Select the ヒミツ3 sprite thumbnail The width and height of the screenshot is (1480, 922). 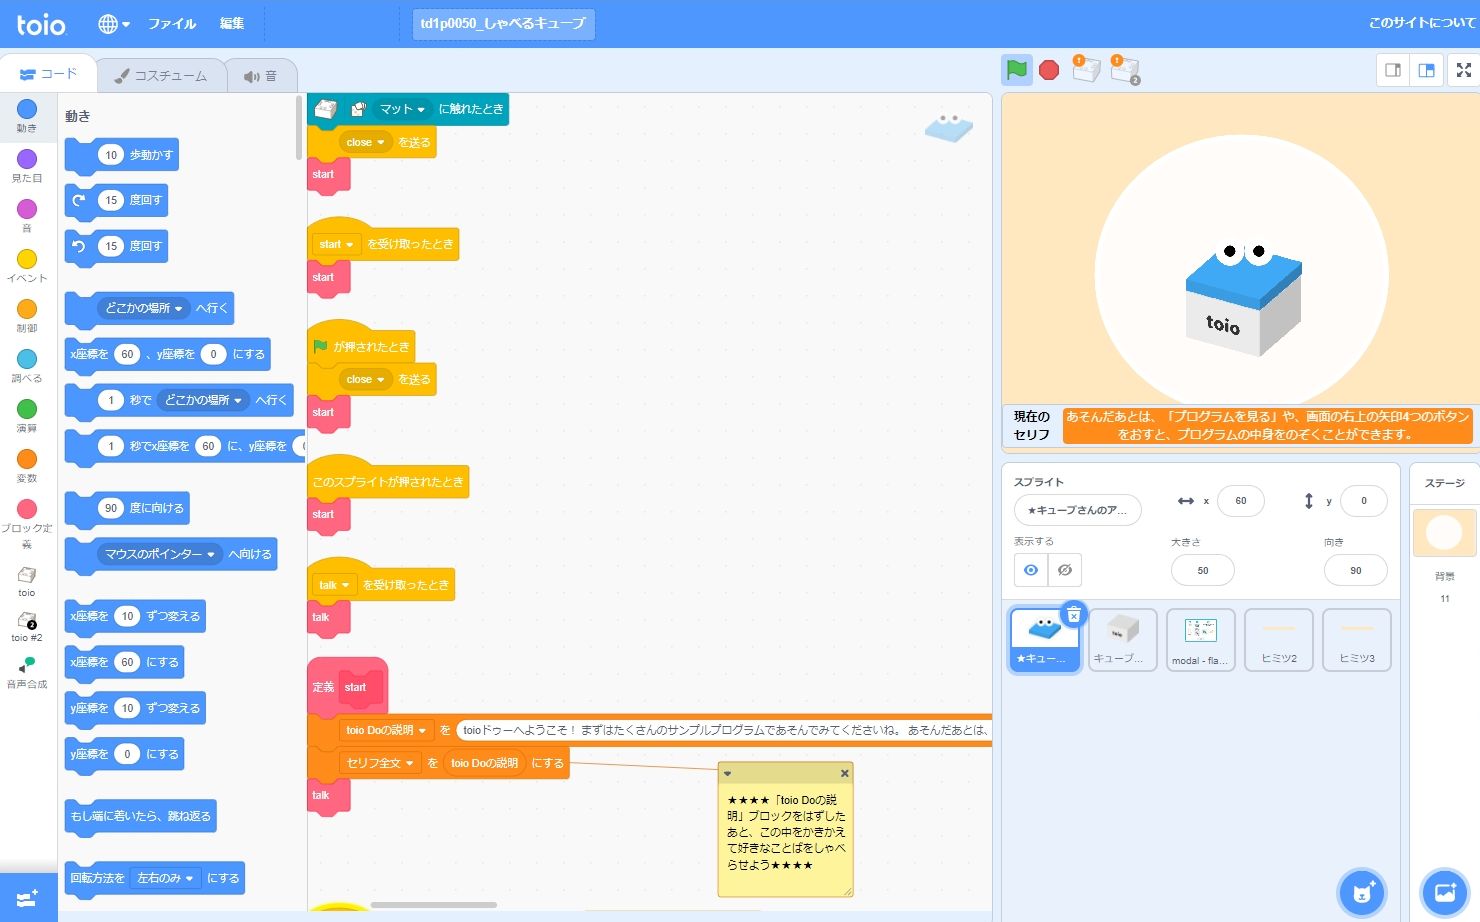tap(1357, 640)
